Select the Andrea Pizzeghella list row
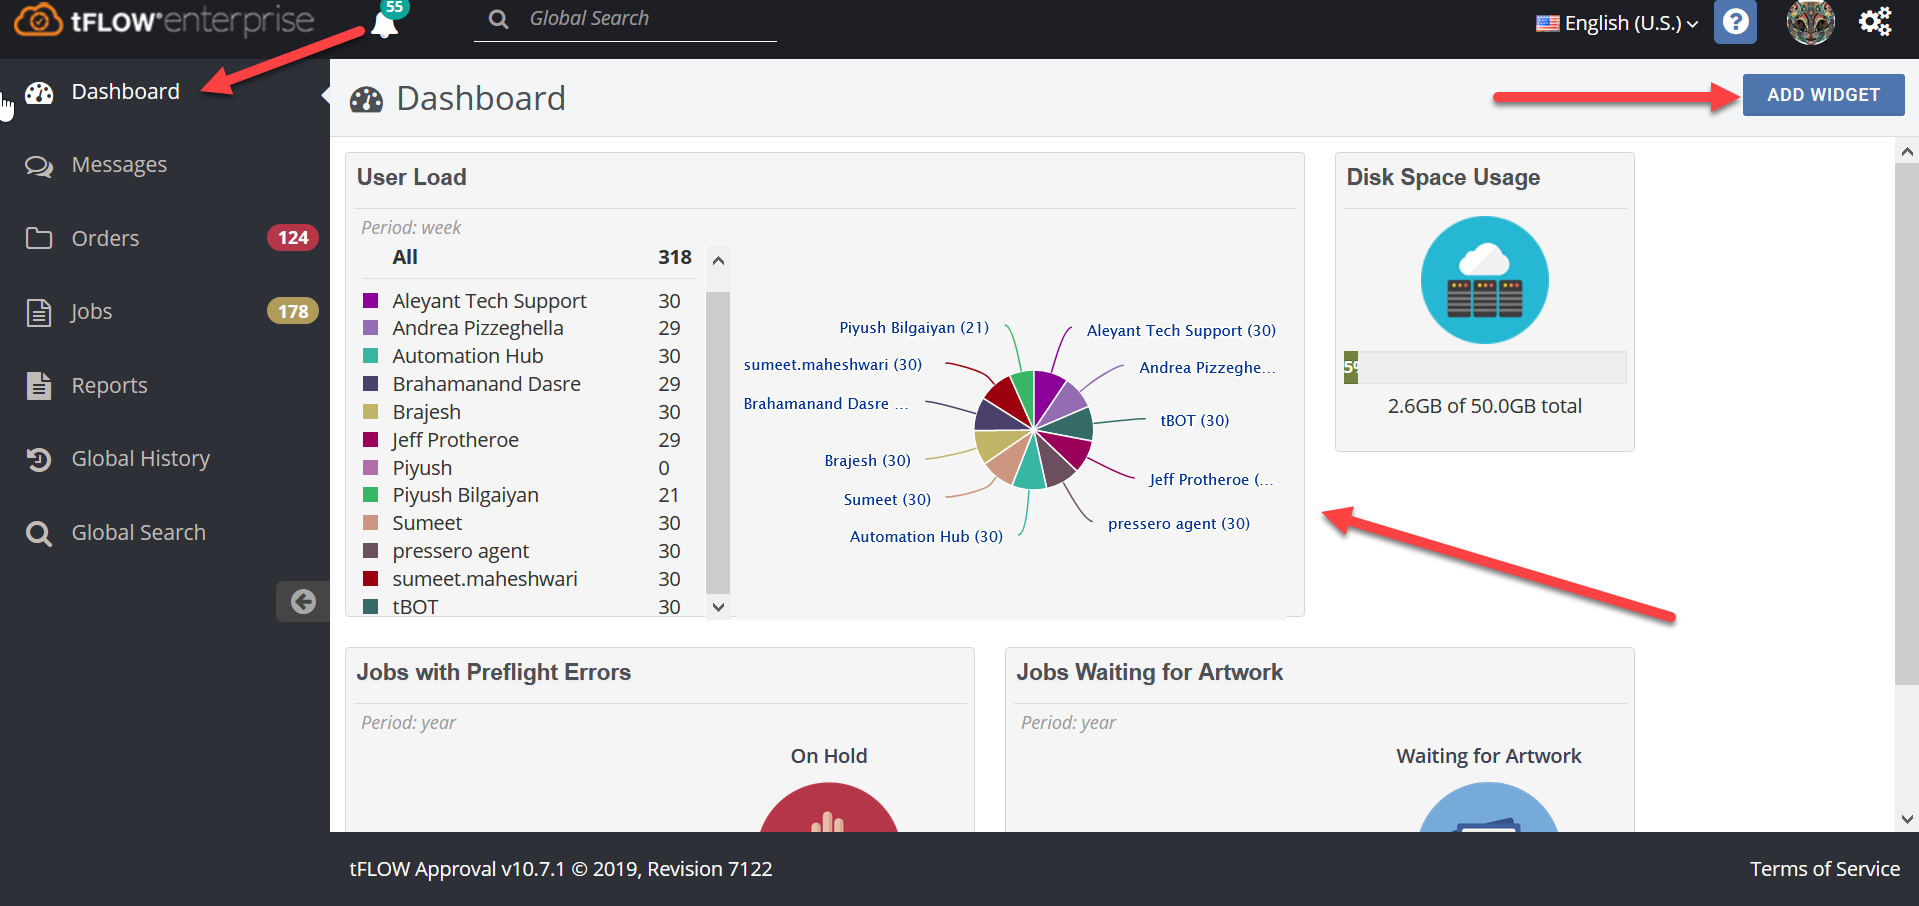Image resolution: width=1919 pixels, height=906 pixels. click(529, 328)
